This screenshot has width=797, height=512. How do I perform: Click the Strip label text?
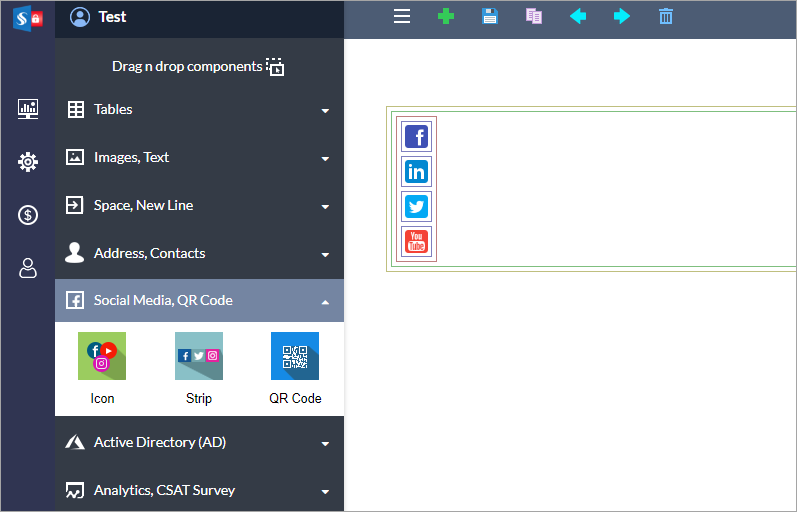pos(199,398)
